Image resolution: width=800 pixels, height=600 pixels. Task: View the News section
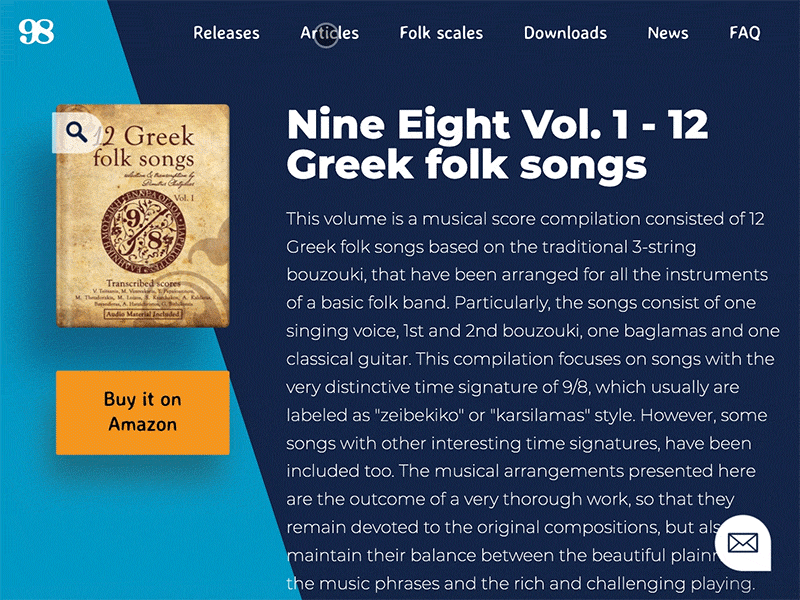[667, 33]
